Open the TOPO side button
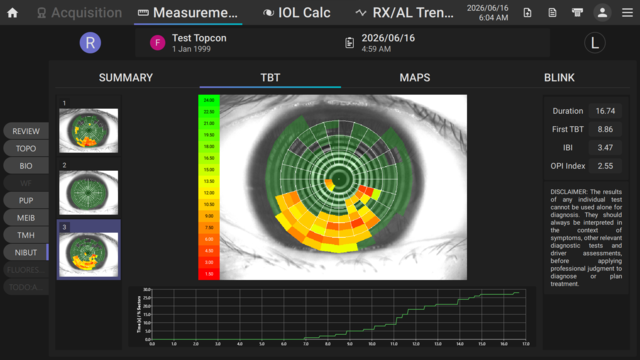 (x=26, y=149)
